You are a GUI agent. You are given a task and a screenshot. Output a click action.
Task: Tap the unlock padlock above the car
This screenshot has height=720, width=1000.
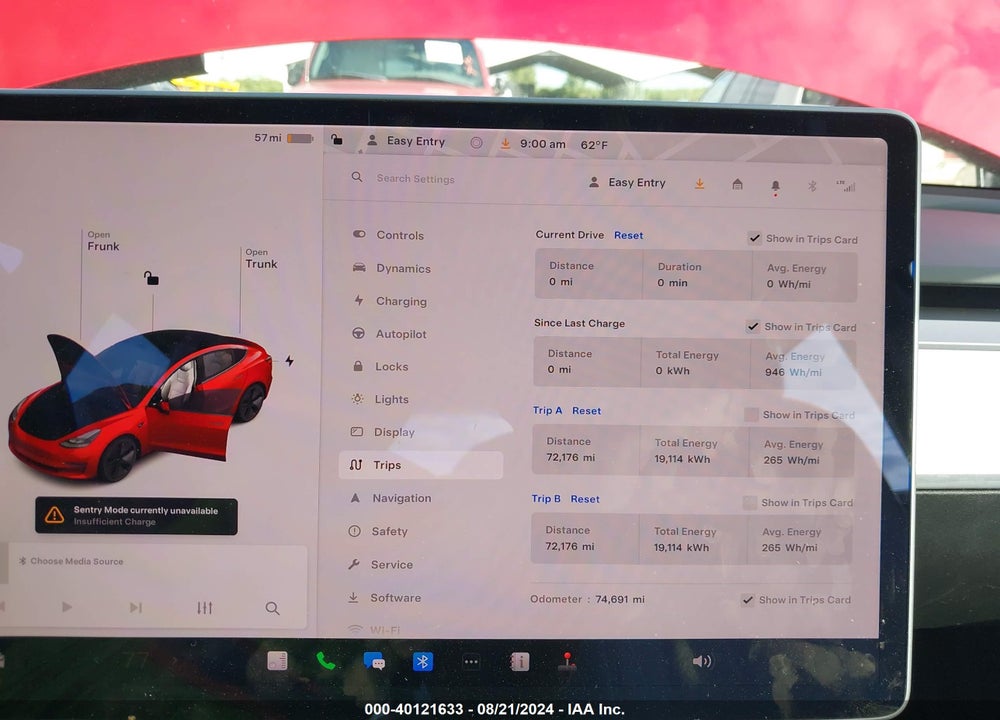pos(151,278)
